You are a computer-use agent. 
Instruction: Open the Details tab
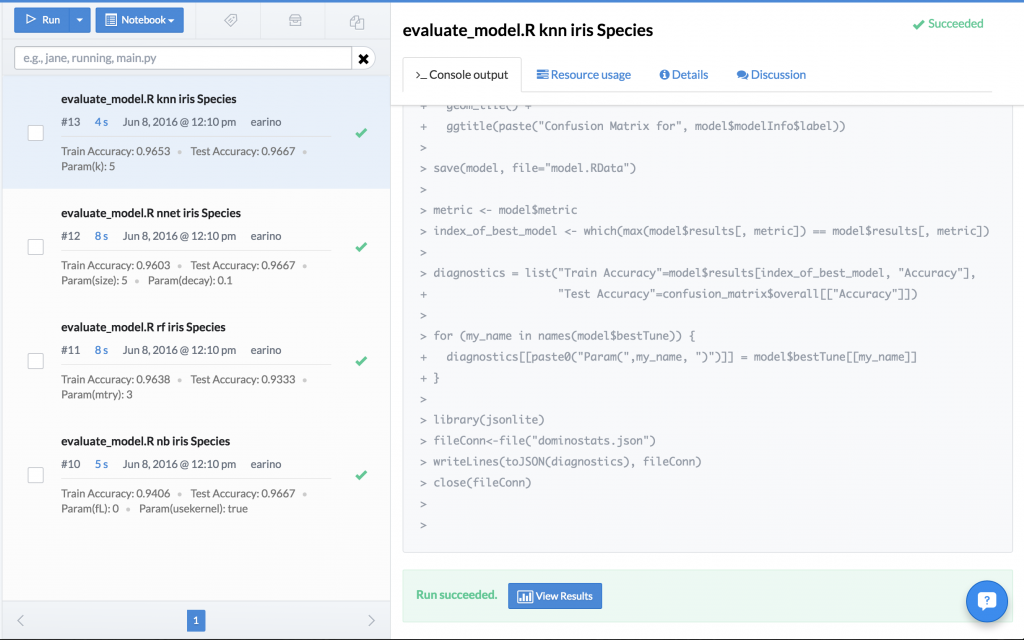tap(683, 75)
